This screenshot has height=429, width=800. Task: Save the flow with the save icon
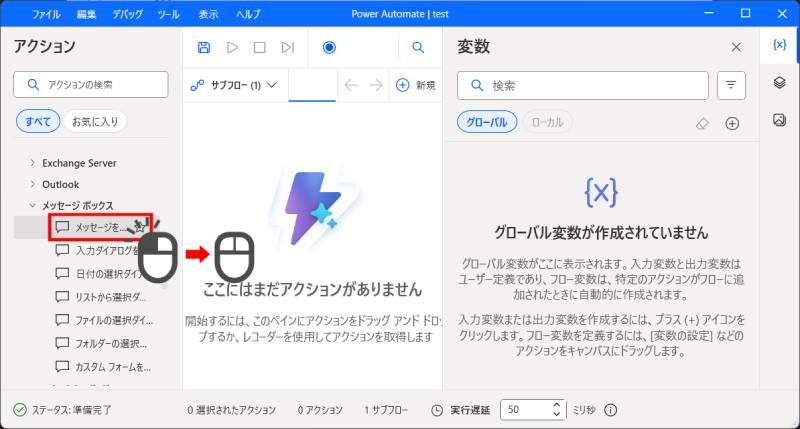(x=204, y=47)
